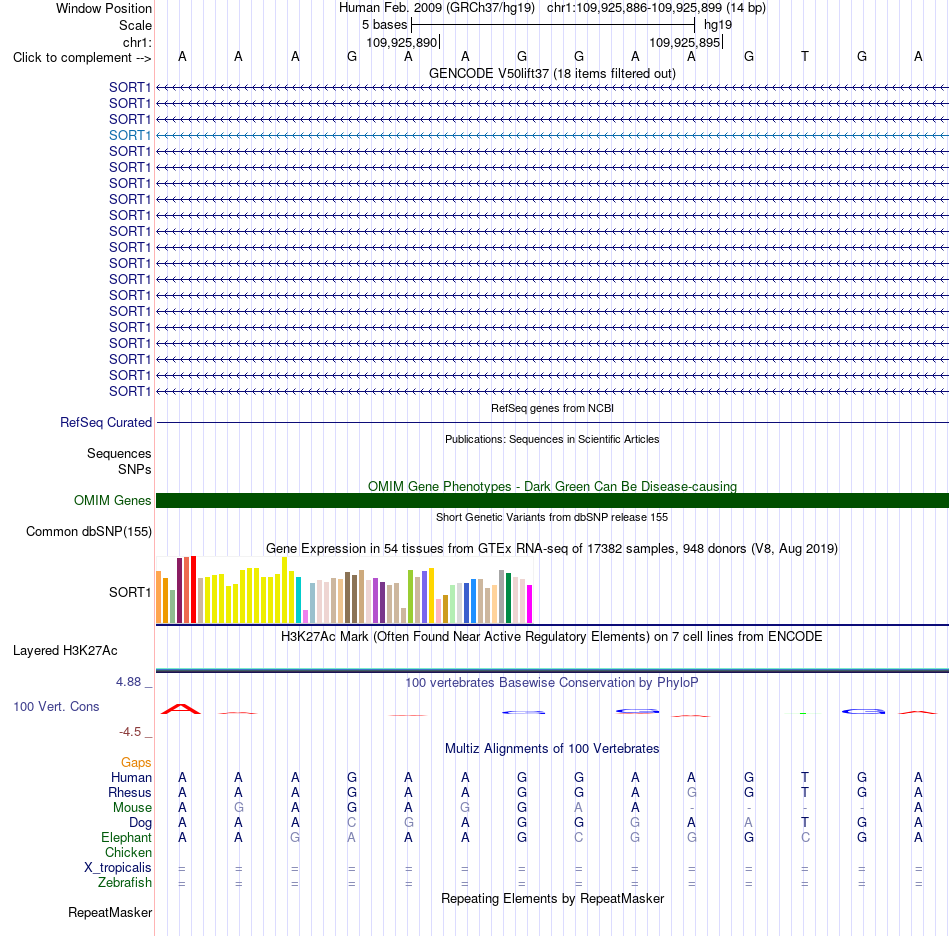Click the '5 bases' scale bar label

point(385,25)
